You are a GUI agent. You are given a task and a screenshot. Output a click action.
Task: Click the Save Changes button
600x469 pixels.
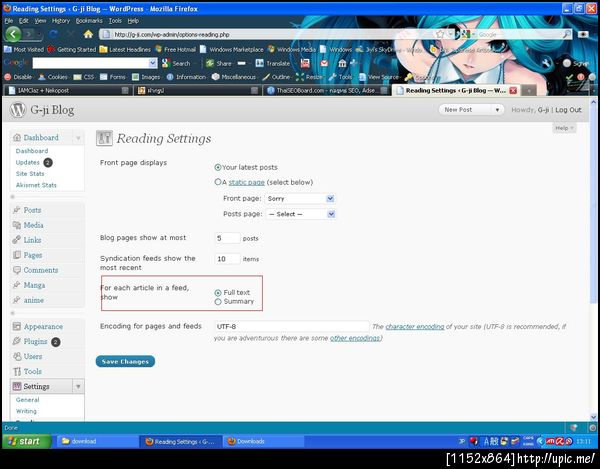pyautogui.click(x=125, y=361)
